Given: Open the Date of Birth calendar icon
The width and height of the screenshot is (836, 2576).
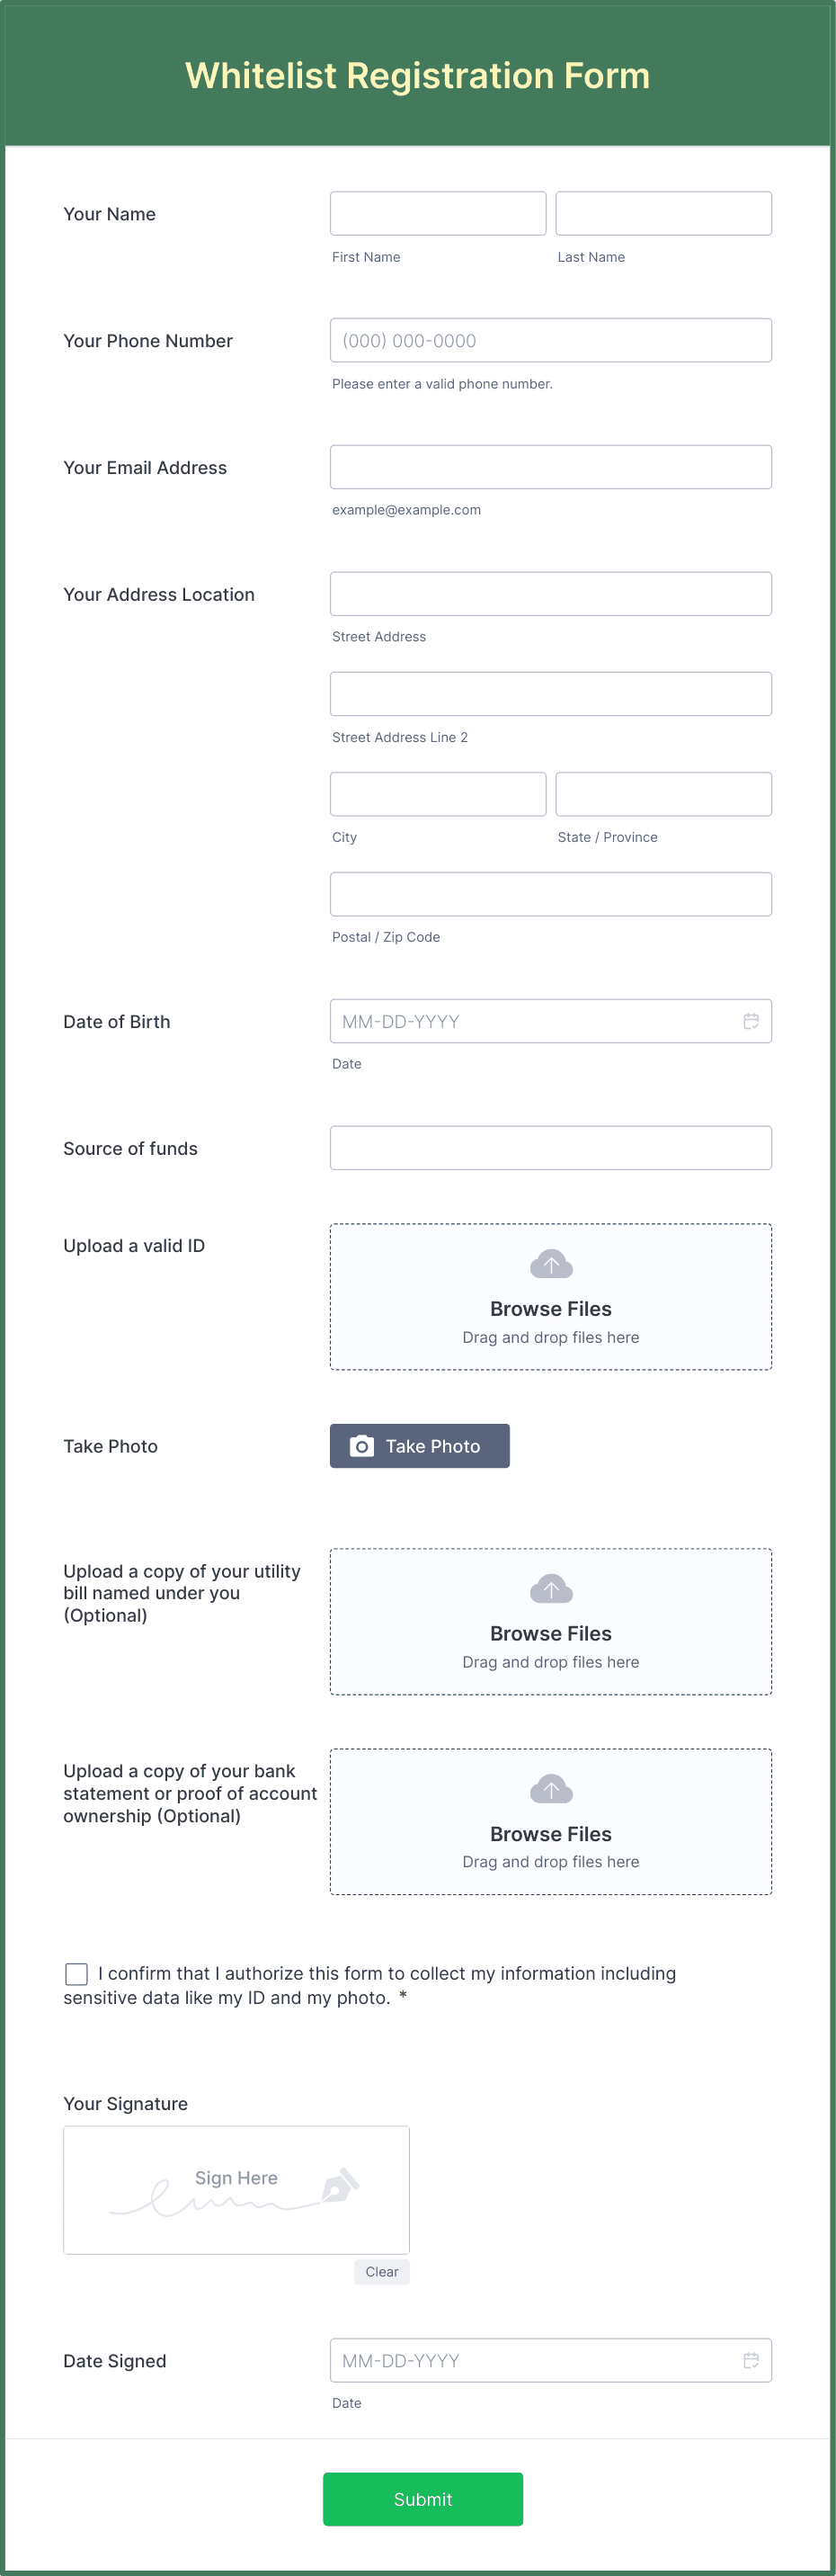Looking at the screenshot, I should 751,1021.
